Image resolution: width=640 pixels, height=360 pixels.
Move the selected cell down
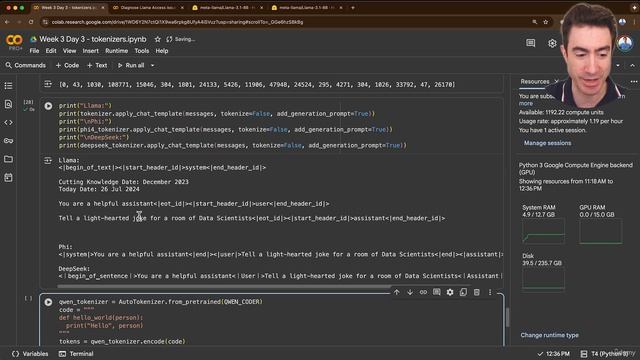[x=410, y=292]
